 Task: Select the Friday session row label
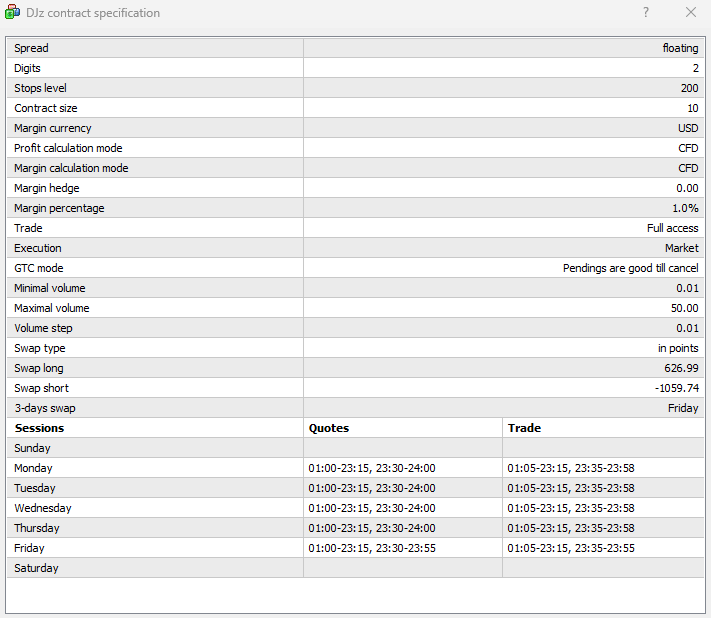[x=29, y=548]
